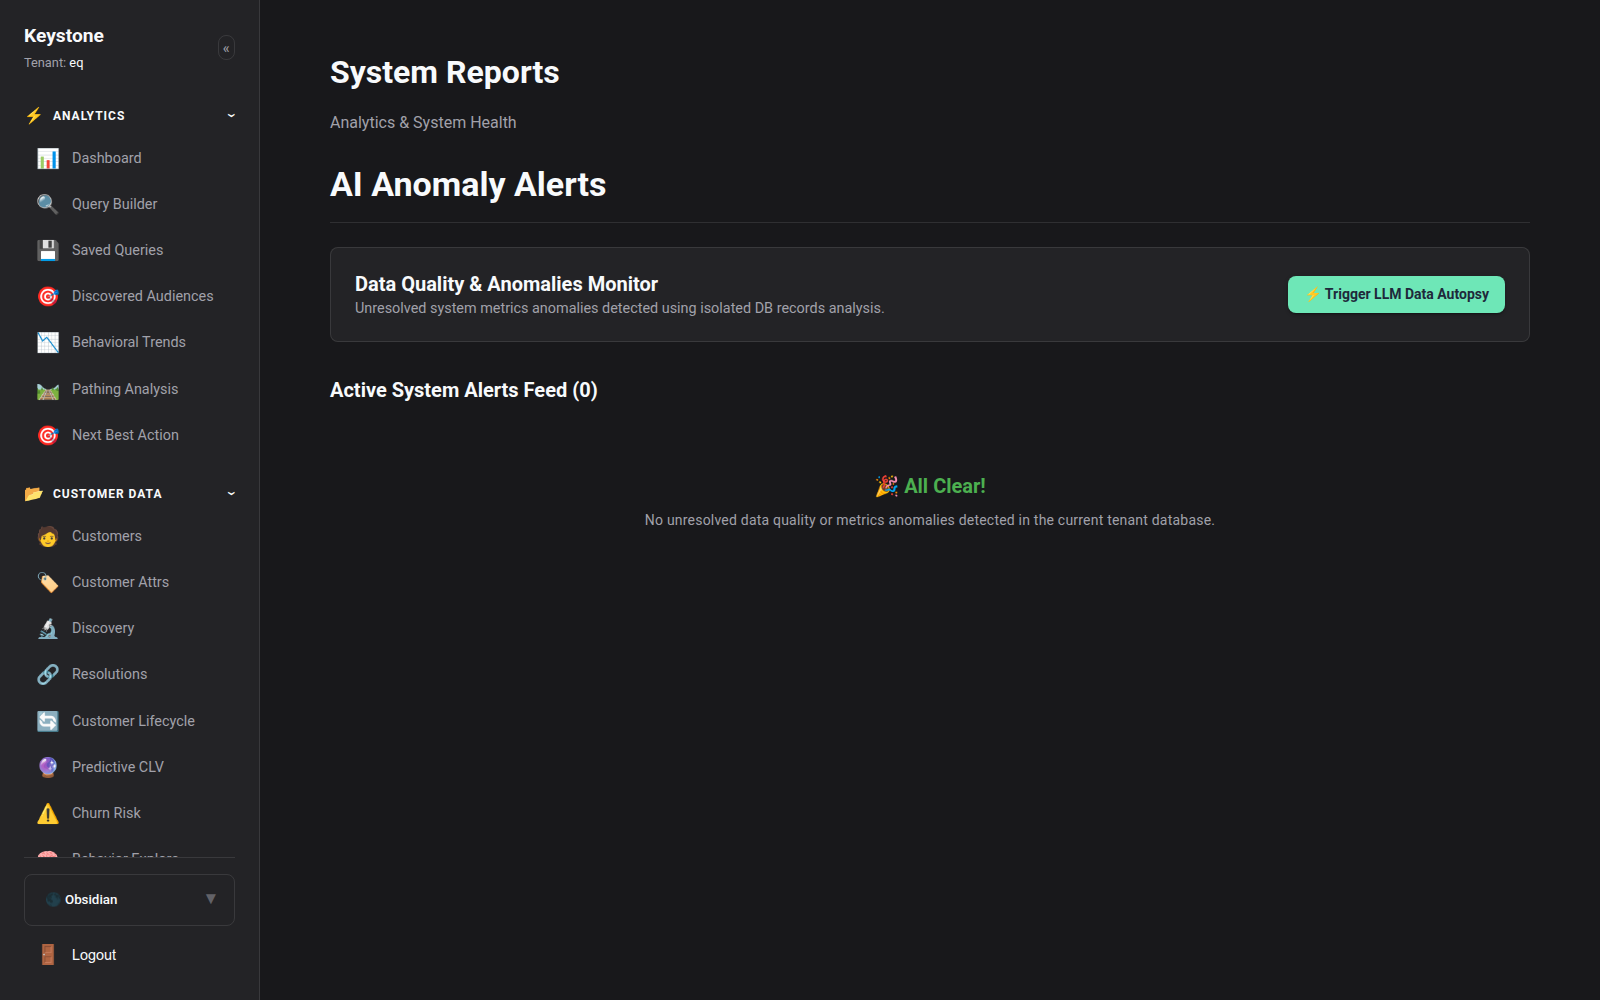1600x1000 pixels.
Task: Open the Predictive CLV crystal ball icon
Action: coord(48,767)
